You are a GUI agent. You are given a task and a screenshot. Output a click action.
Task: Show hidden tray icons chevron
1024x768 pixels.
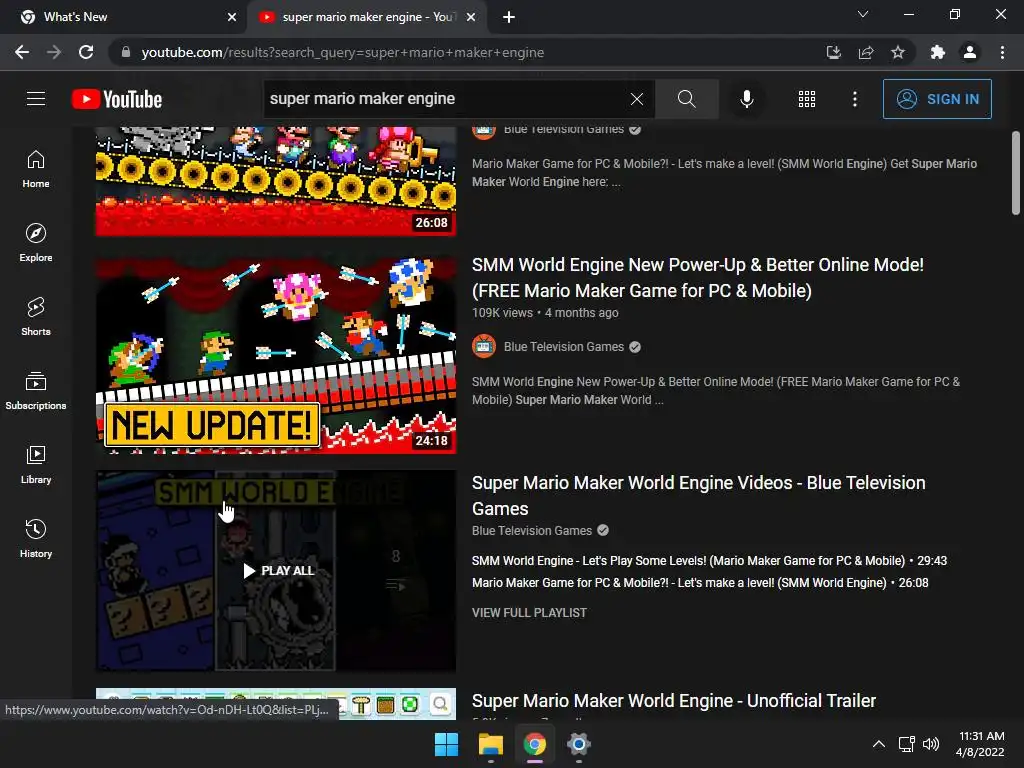point(879,744)
